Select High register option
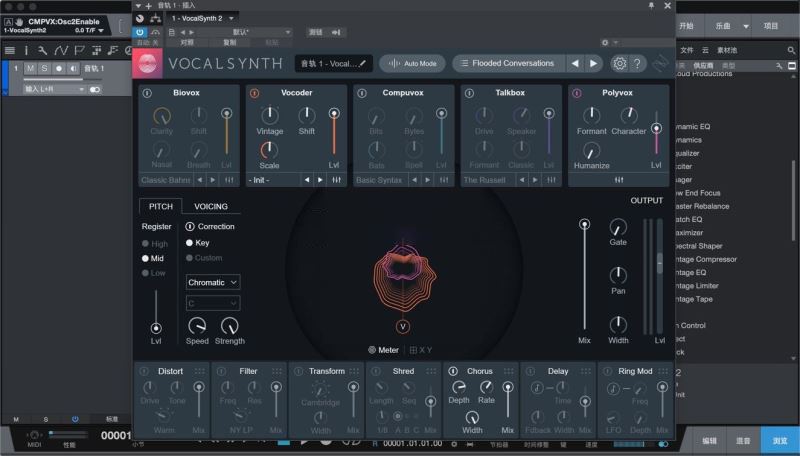Screen dimensions: 800x456 pyautogui.click(x=155, y=244)
